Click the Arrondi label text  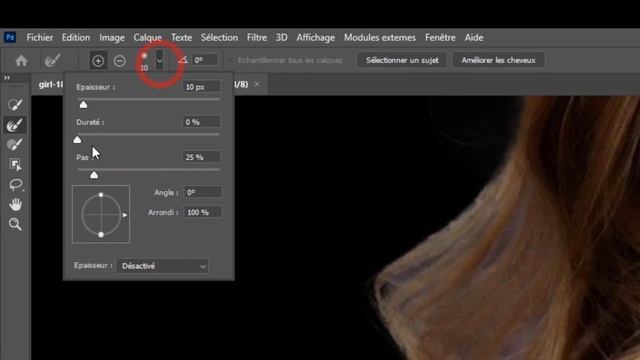162,212
